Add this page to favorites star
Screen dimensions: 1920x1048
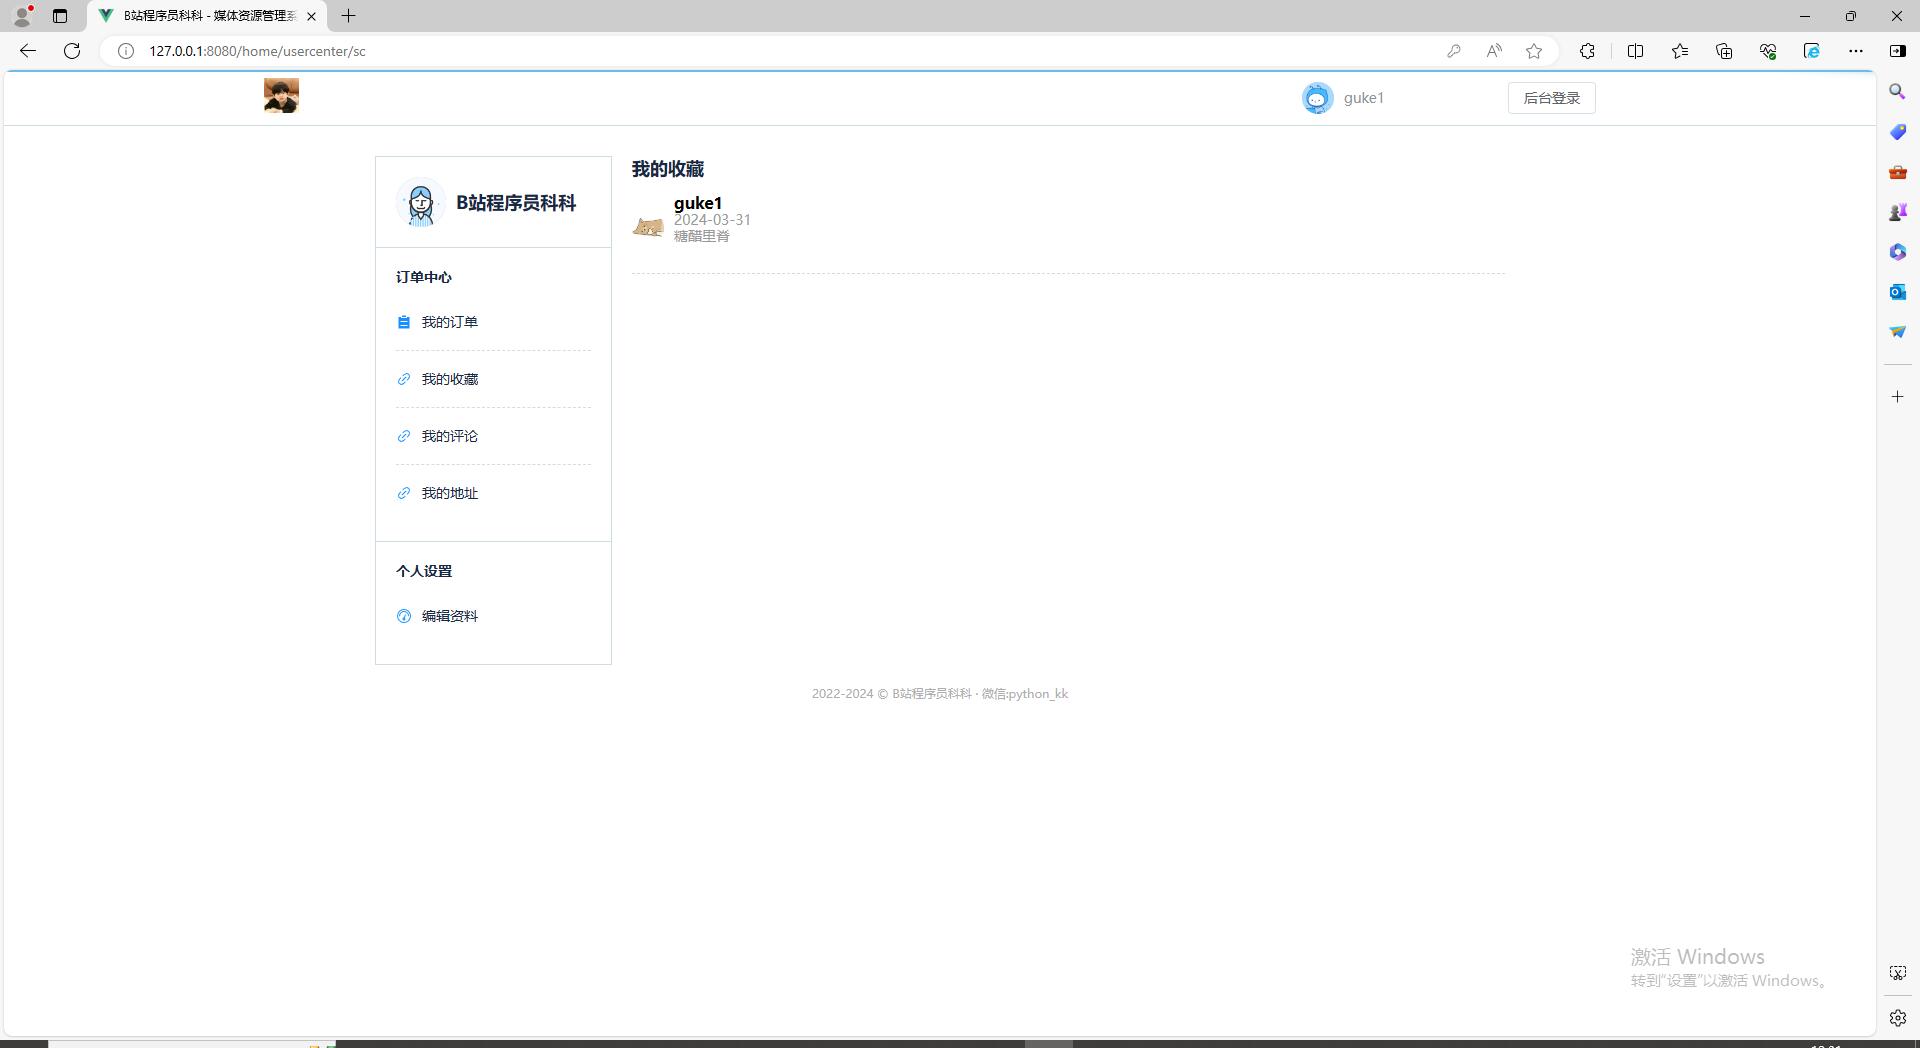[1534, 51]
